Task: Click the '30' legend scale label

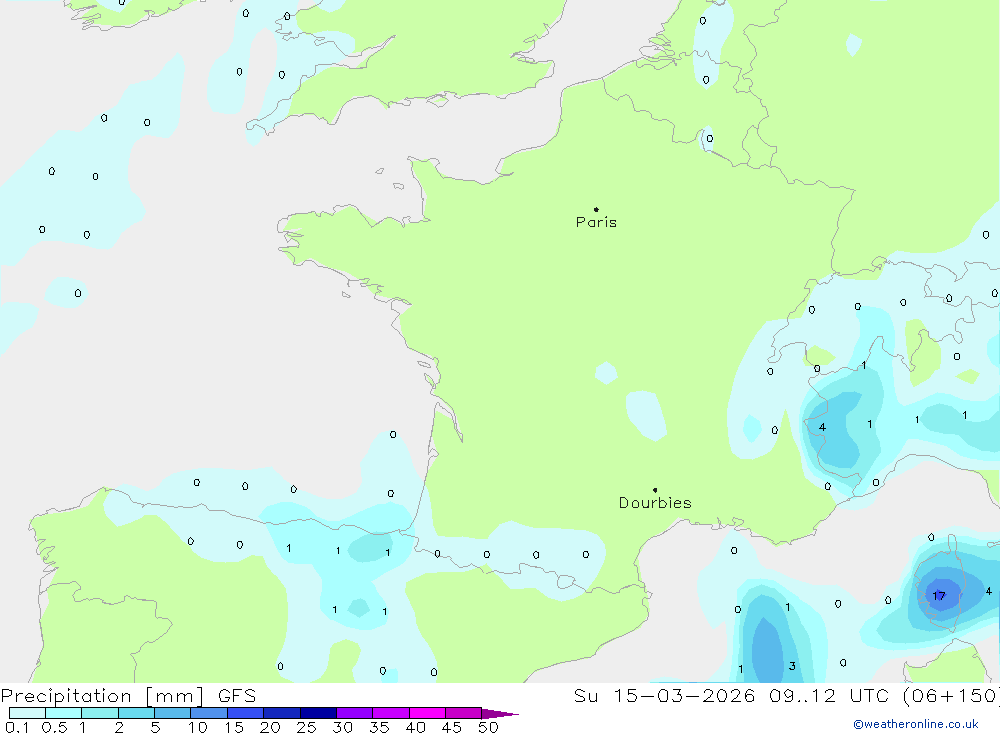Action: pos(343,727)
